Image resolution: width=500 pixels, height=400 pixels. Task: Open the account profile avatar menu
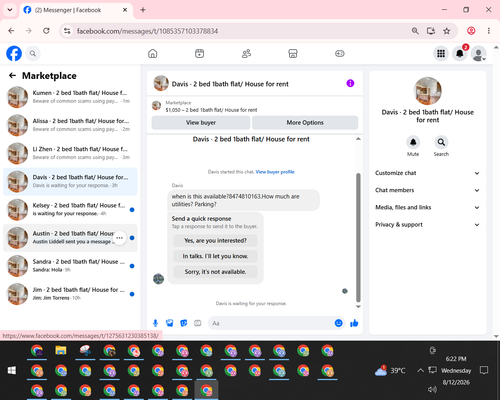click(x=478, y=53)
